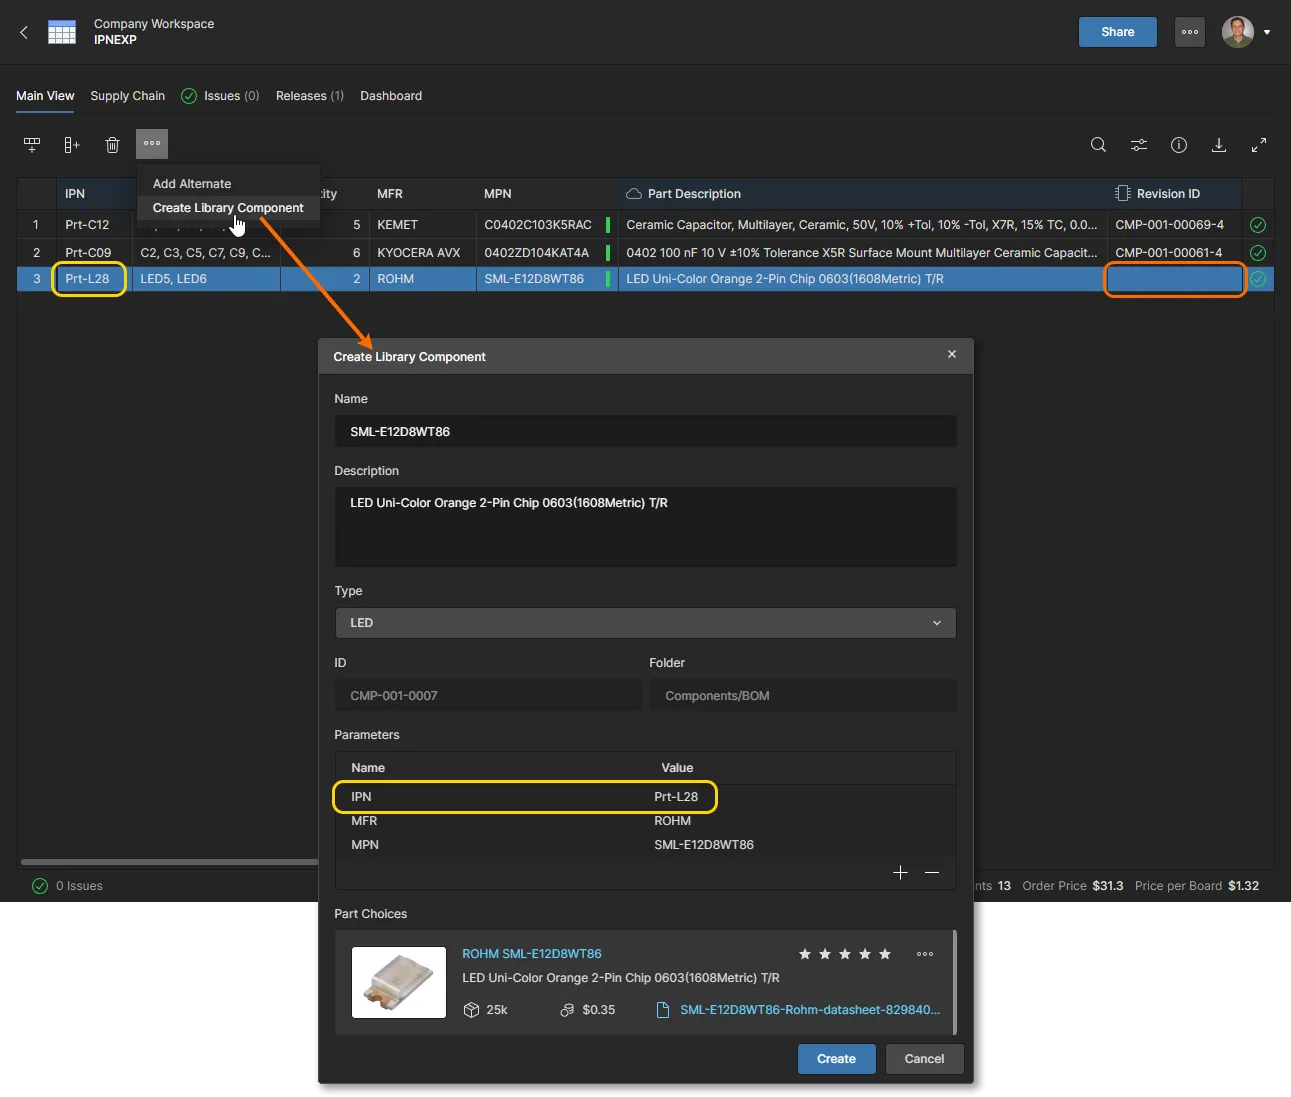Click the download BOM icon
The width and height of the screenshot is (1291, 1097).
click(x=1219, y=145)
